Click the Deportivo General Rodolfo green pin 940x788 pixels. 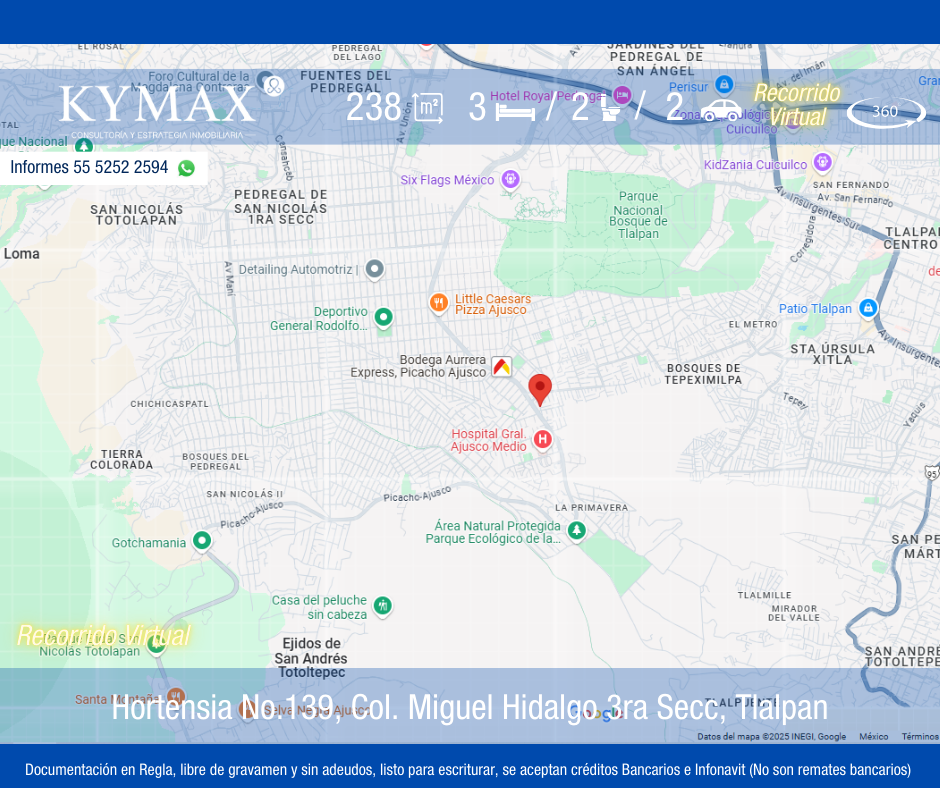(384, 317)
